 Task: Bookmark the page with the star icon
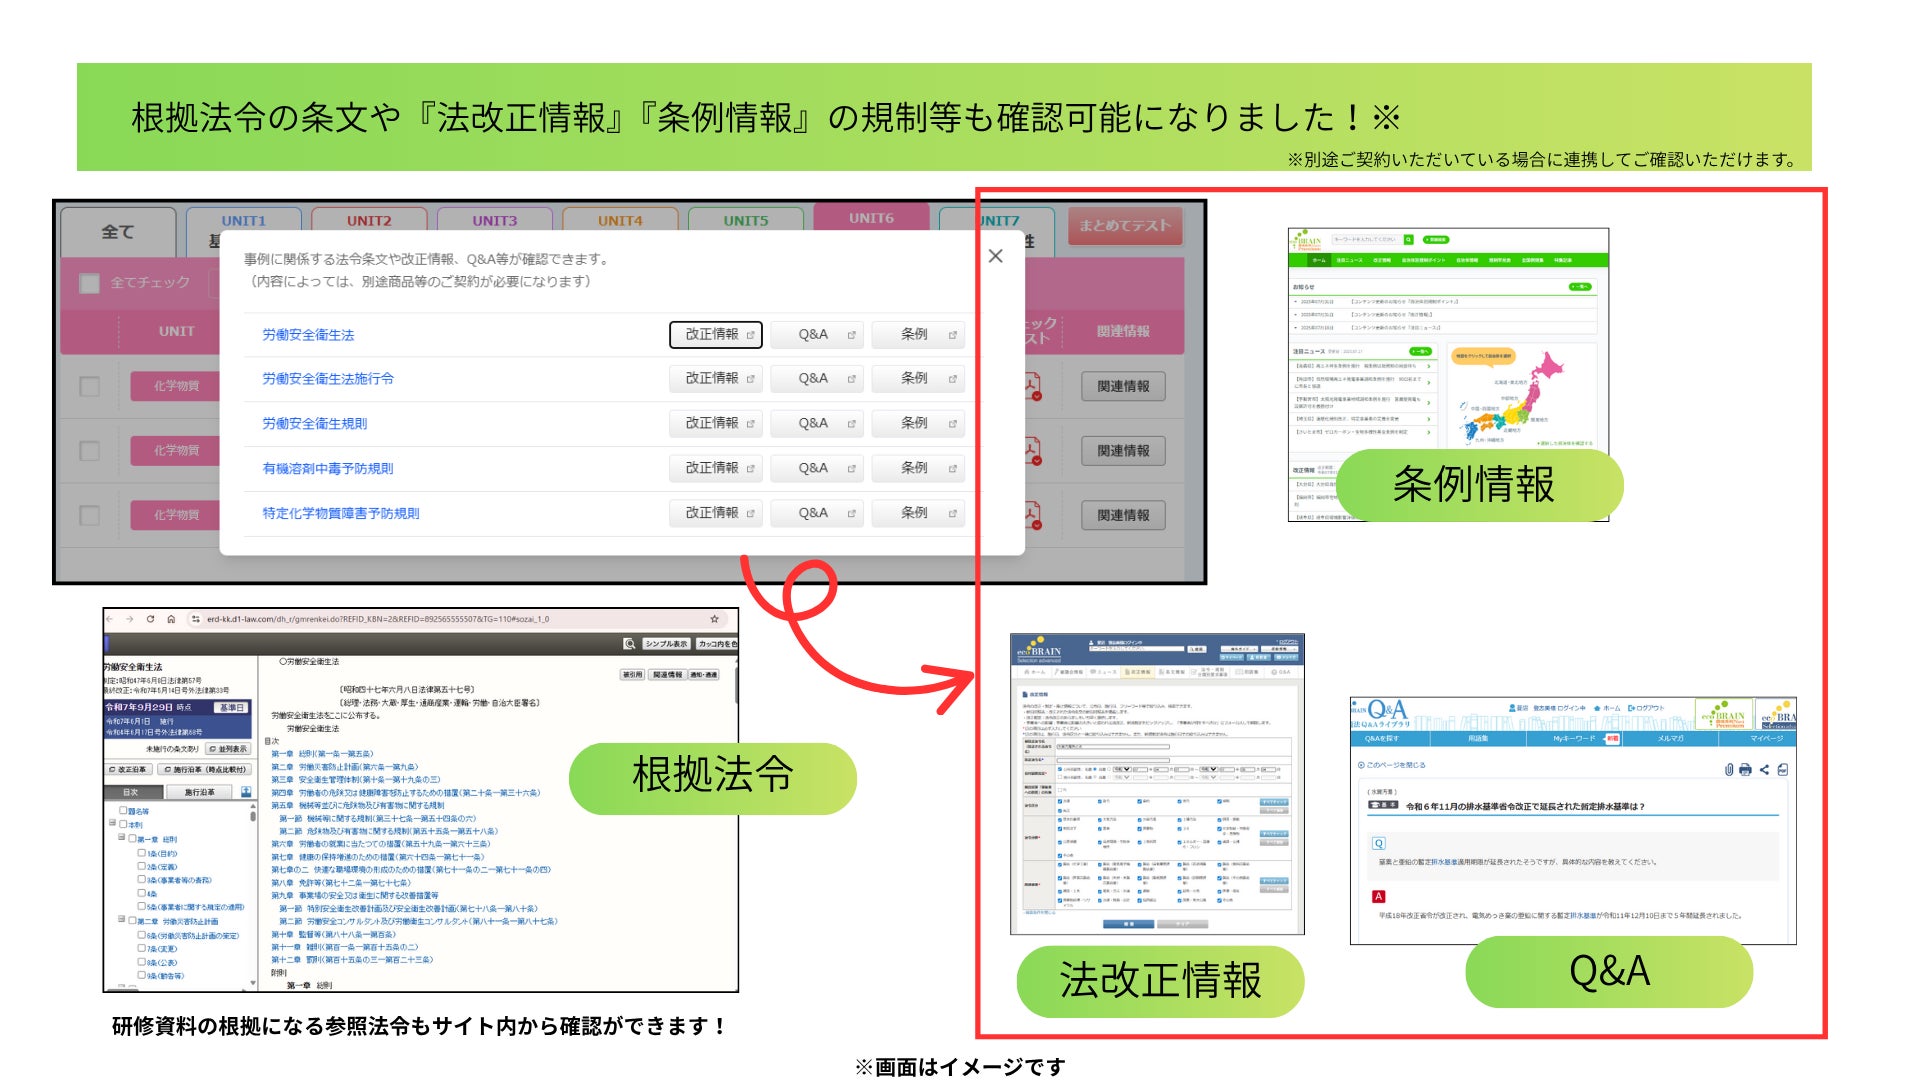[x=714, y=619]
